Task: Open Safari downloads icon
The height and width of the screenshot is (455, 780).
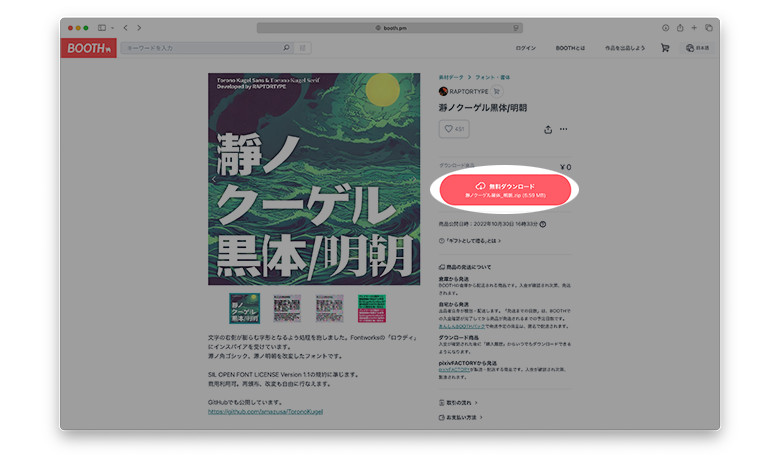Action: point(666,28)
